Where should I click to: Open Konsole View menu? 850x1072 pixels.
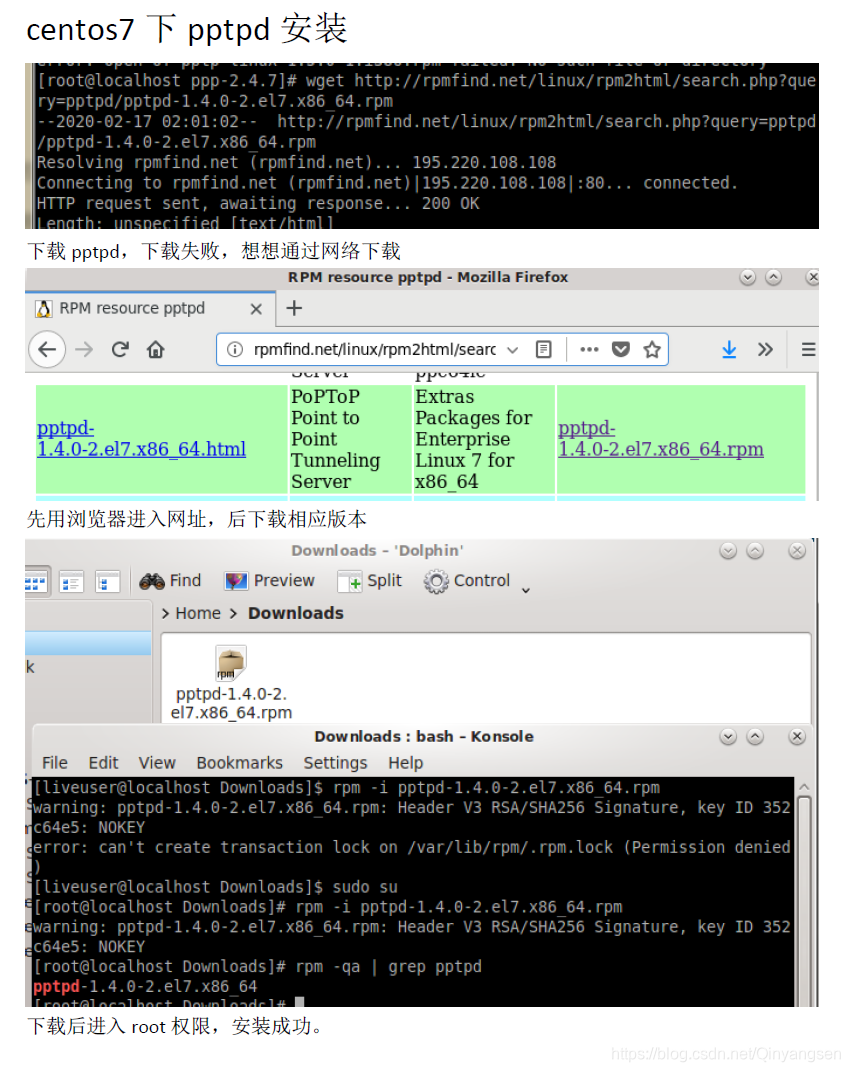pos(157,763)
